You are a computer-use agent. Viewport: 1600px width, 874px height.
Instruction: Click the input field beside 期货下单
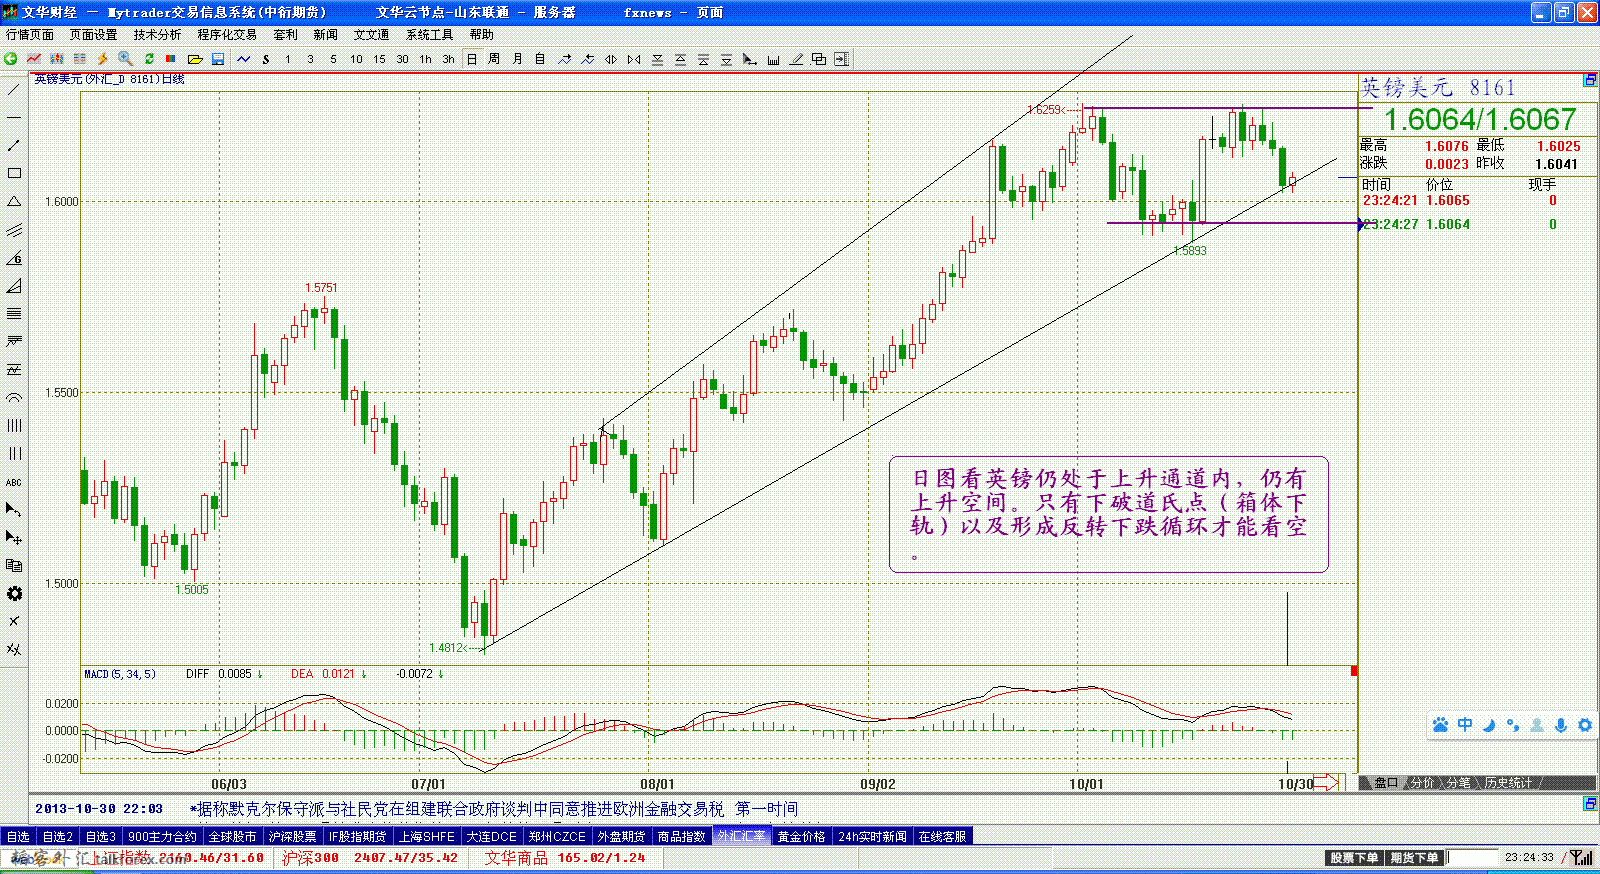pos(1473,858)
